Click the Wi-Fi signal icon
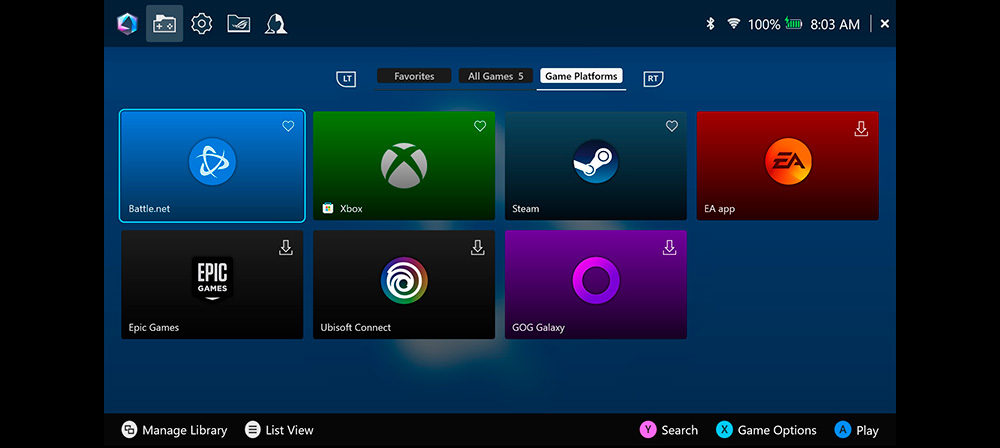 point(734,24)
